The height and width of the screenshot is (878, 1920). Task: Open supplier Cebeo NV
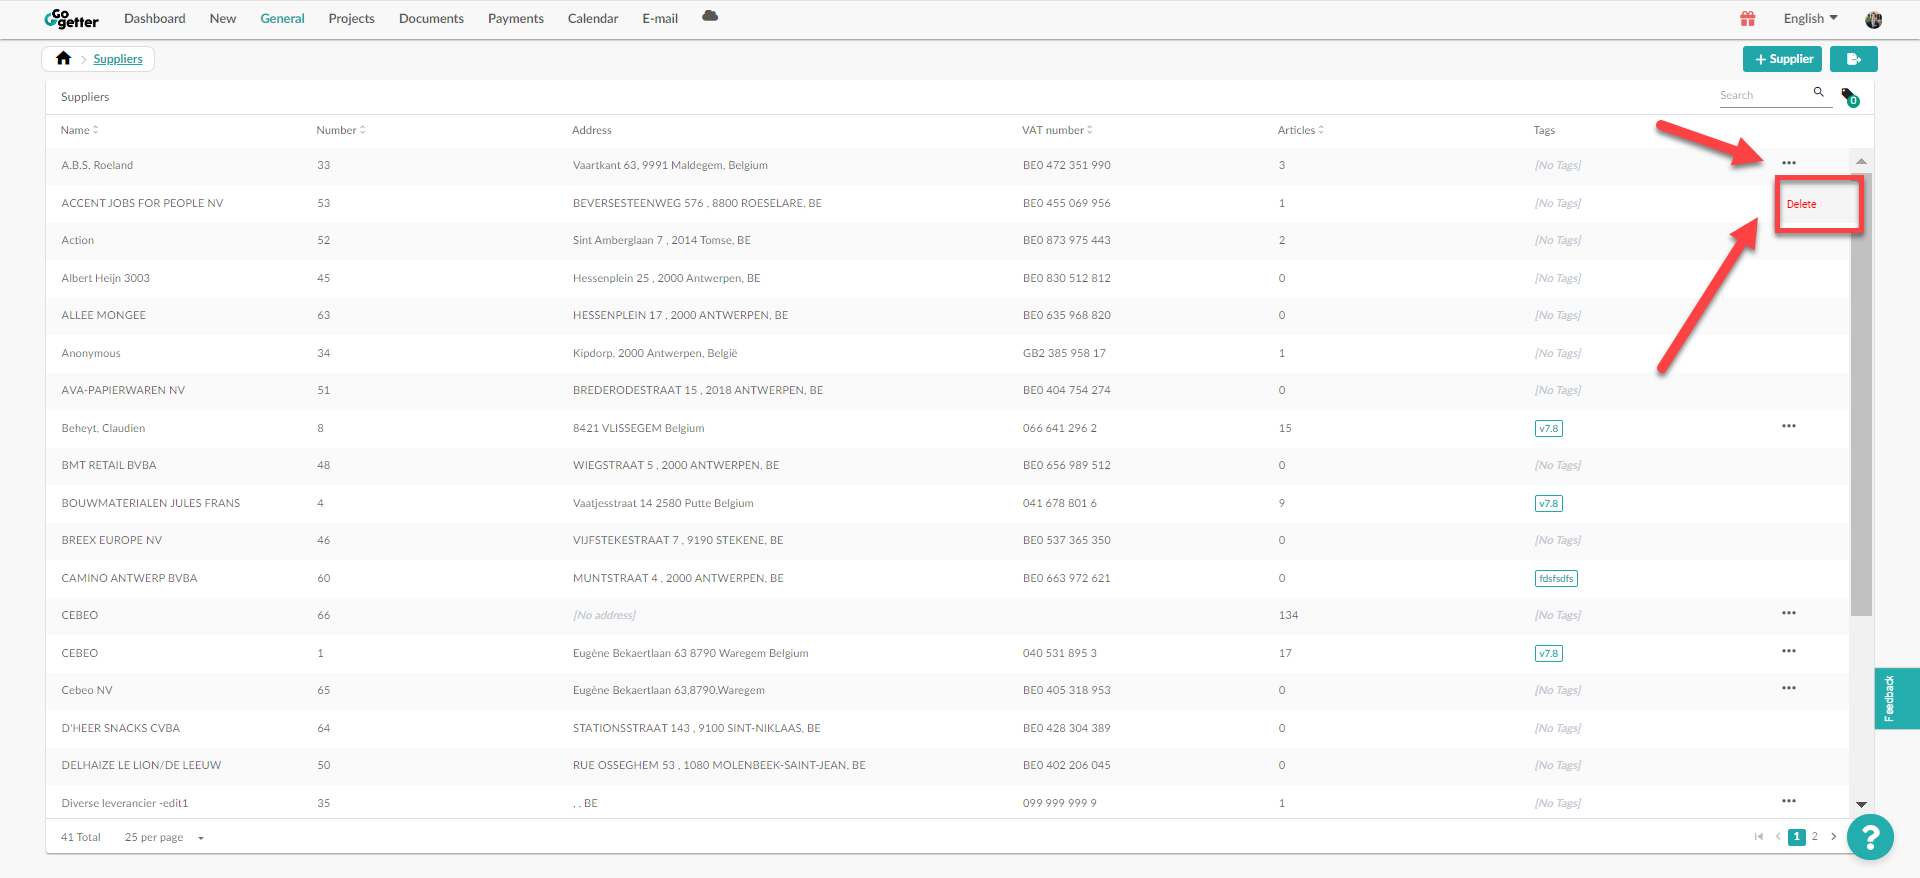pos(87,690)
